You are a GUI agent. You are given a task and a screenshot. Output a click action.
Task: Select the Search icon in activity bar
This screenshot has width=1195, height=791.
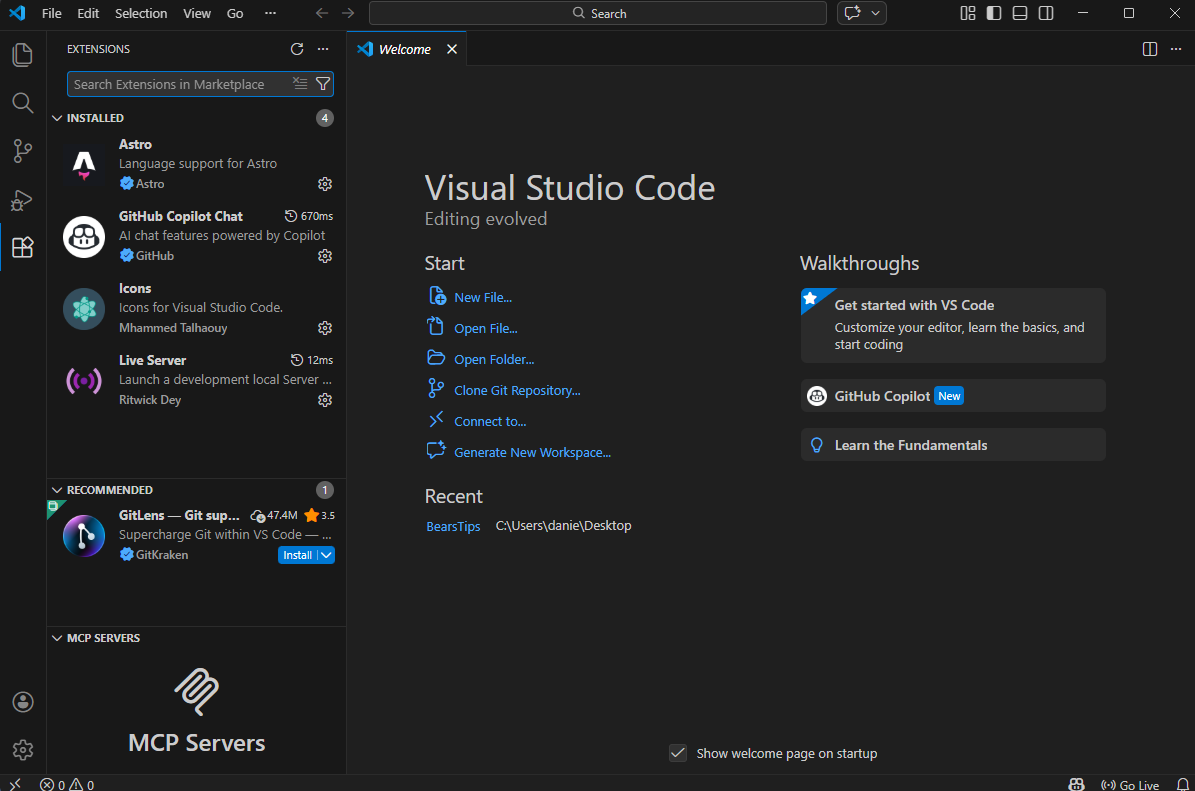coord(22,102)
